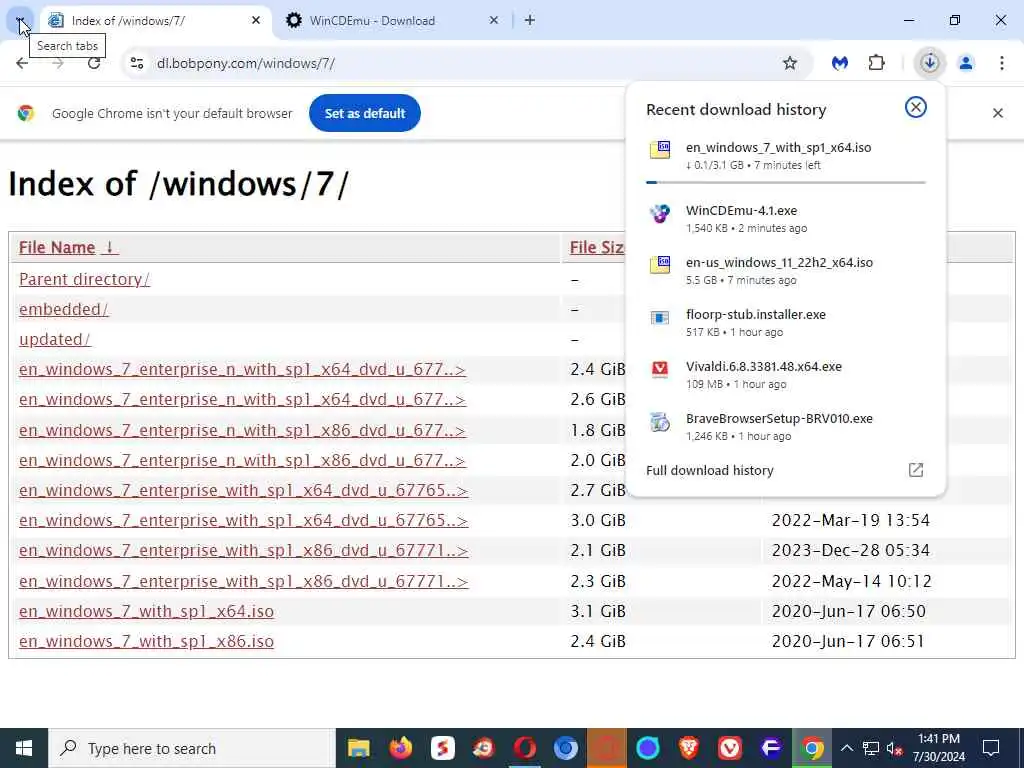Download en_windows_7_enterprise_n x86 2.0 GiB file
This screenshot has height=768, width=1024.
point(242,460)
